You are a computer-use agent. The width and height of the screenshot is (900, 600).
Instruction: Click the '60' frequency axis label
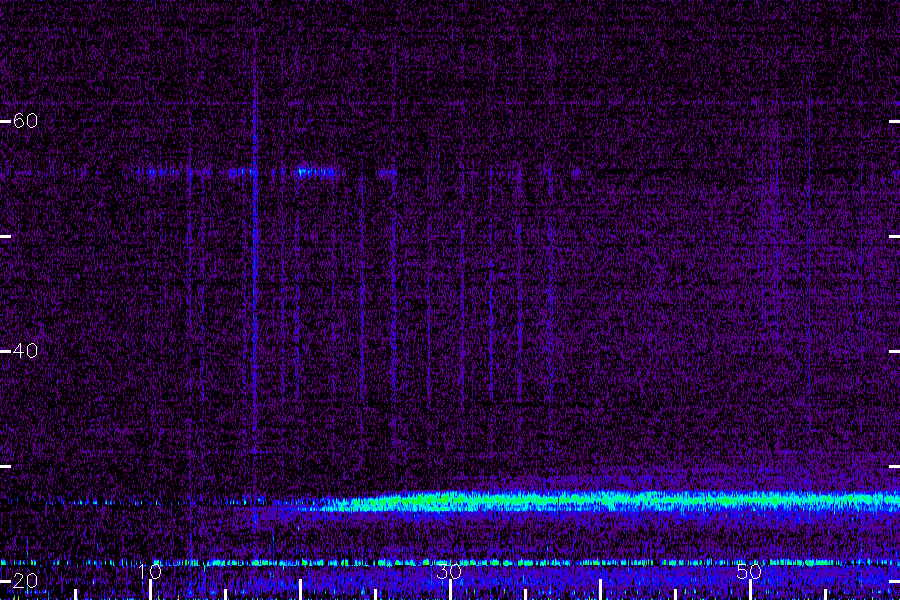25,121
